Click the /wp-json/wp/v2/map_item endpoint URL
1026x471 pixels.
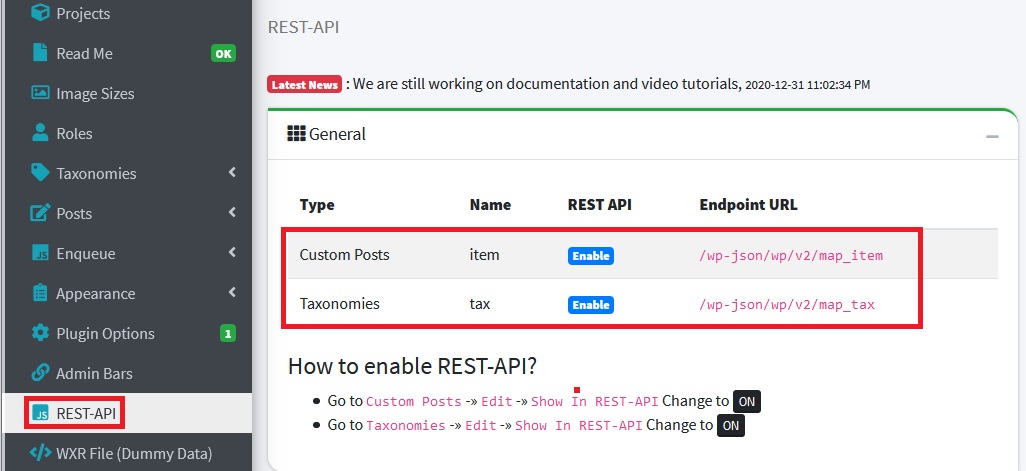[x=791, y=256]
